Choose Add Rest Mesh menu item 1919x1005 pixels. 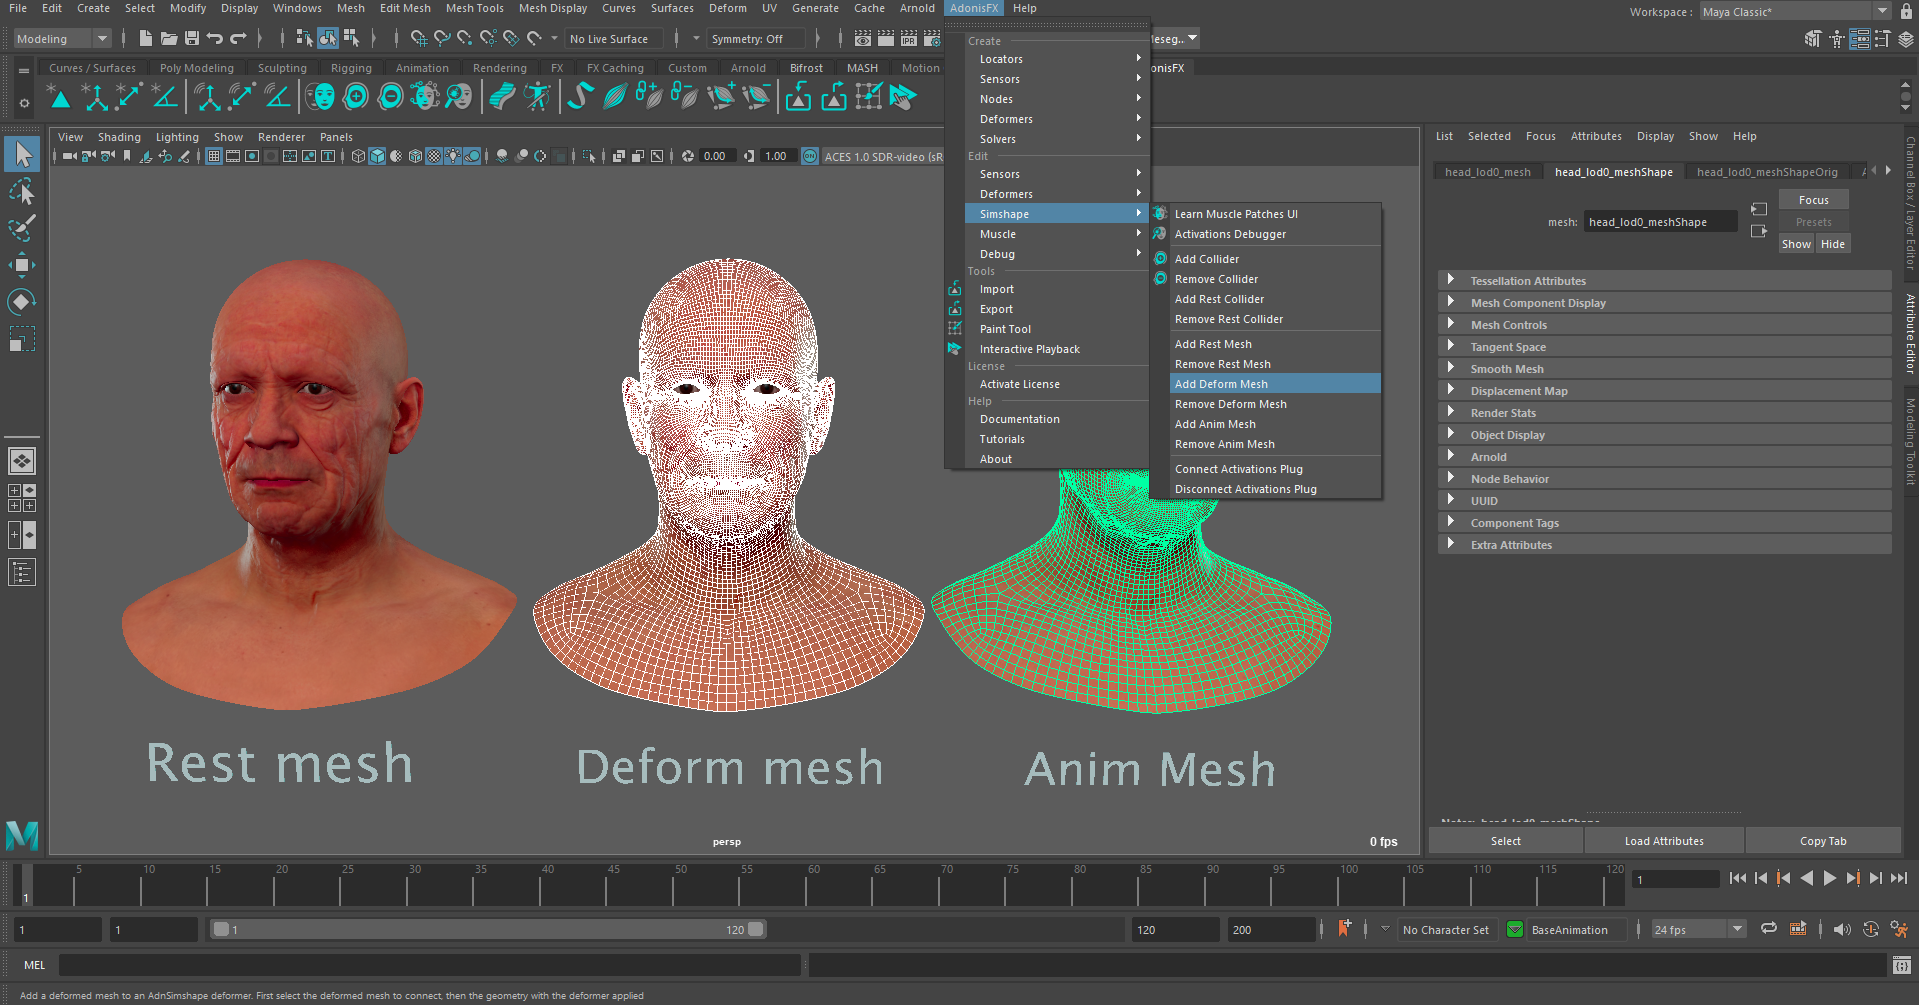tap(1275, 344)
